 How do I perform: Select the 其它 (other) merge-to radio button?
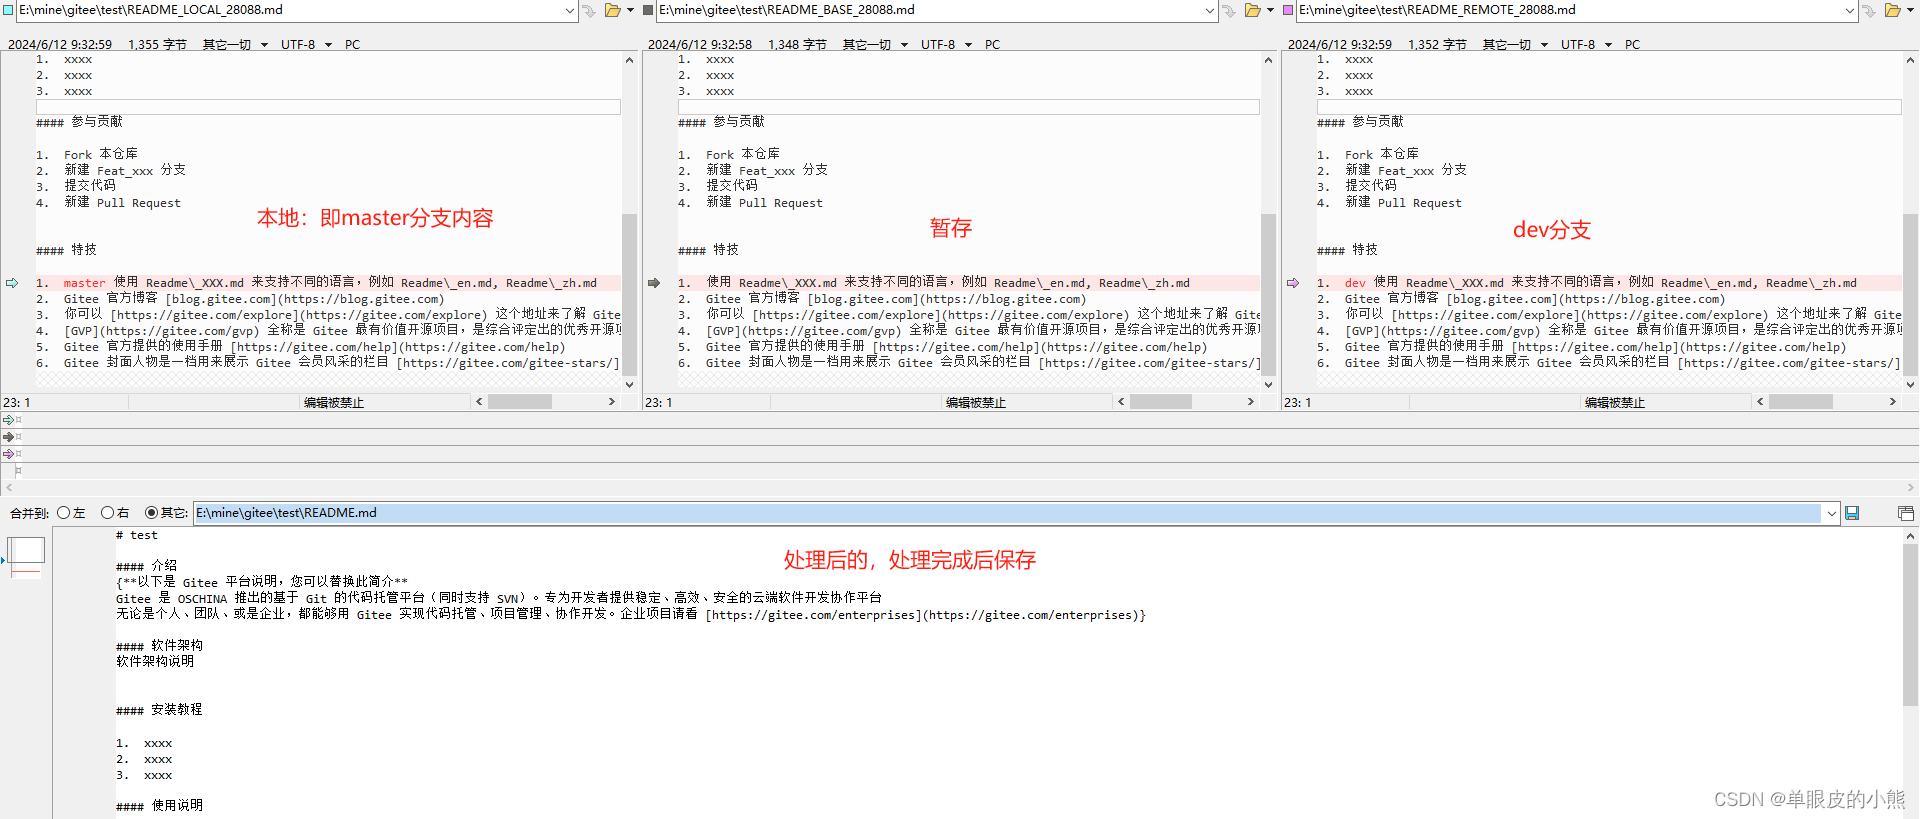[x=152, y=513]
